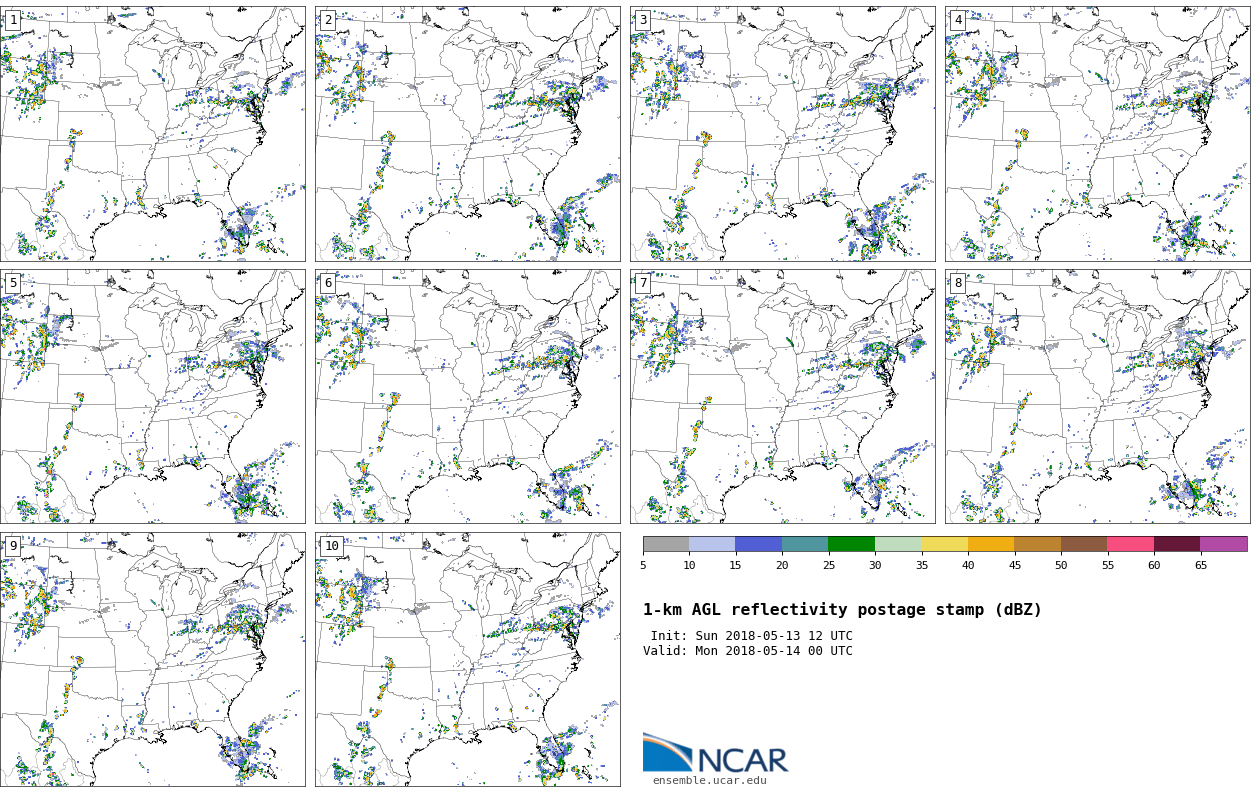Click the number 1 panel label
This screenshot has width=1260, height=788.
point(13,20)
